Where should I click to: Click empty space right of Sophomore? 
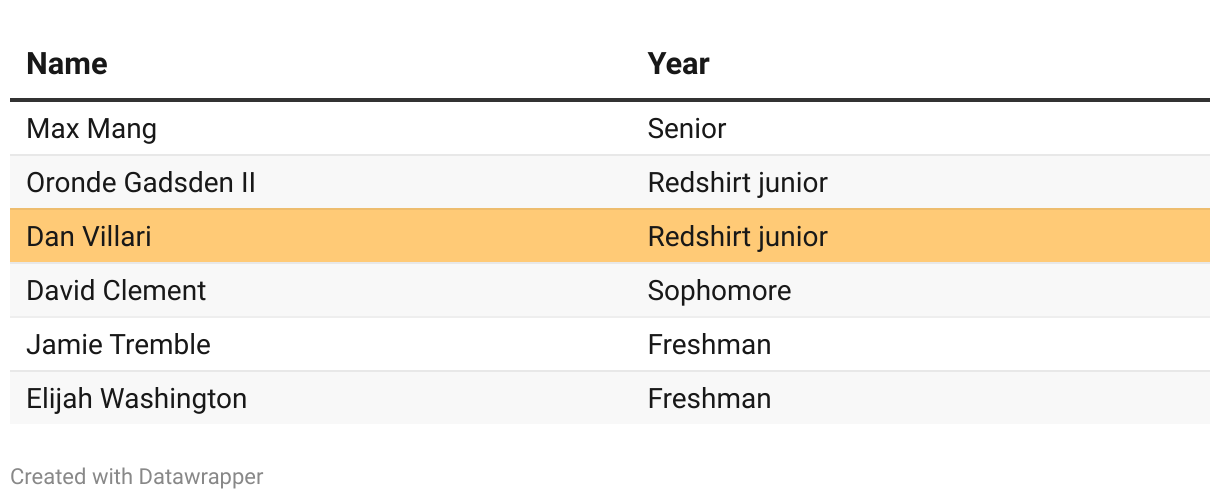pos(1000,291)
